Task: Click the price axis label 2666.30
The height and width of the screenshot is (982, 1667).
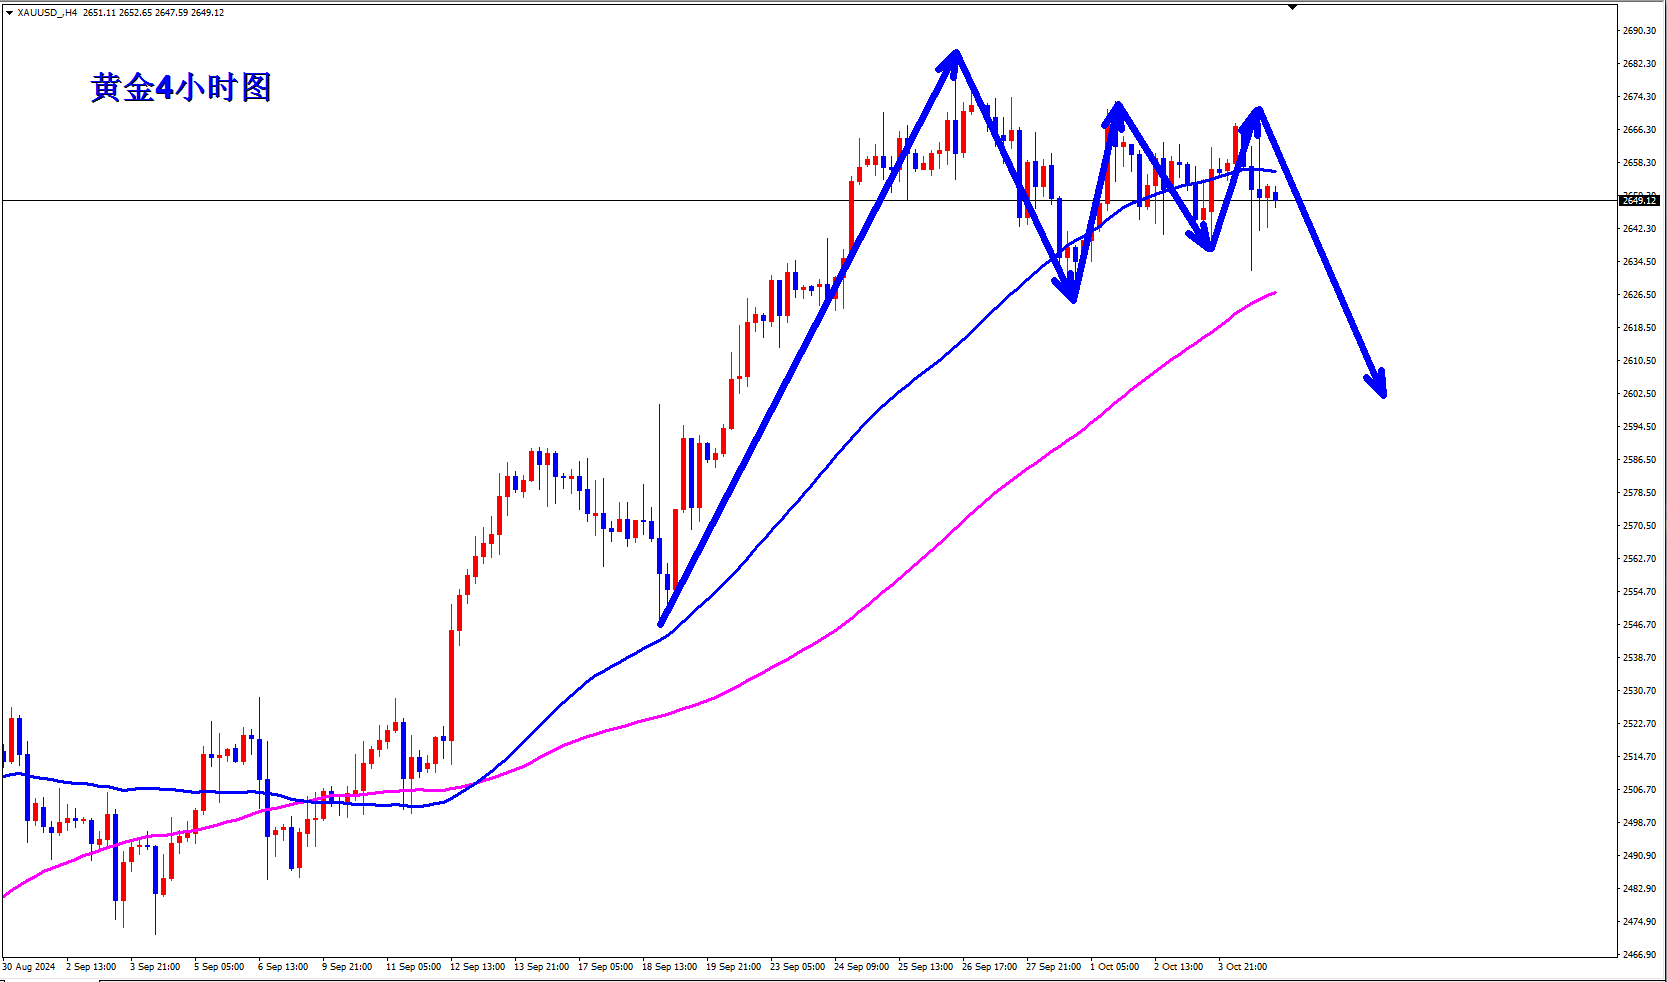Action: pos(1639,130)
